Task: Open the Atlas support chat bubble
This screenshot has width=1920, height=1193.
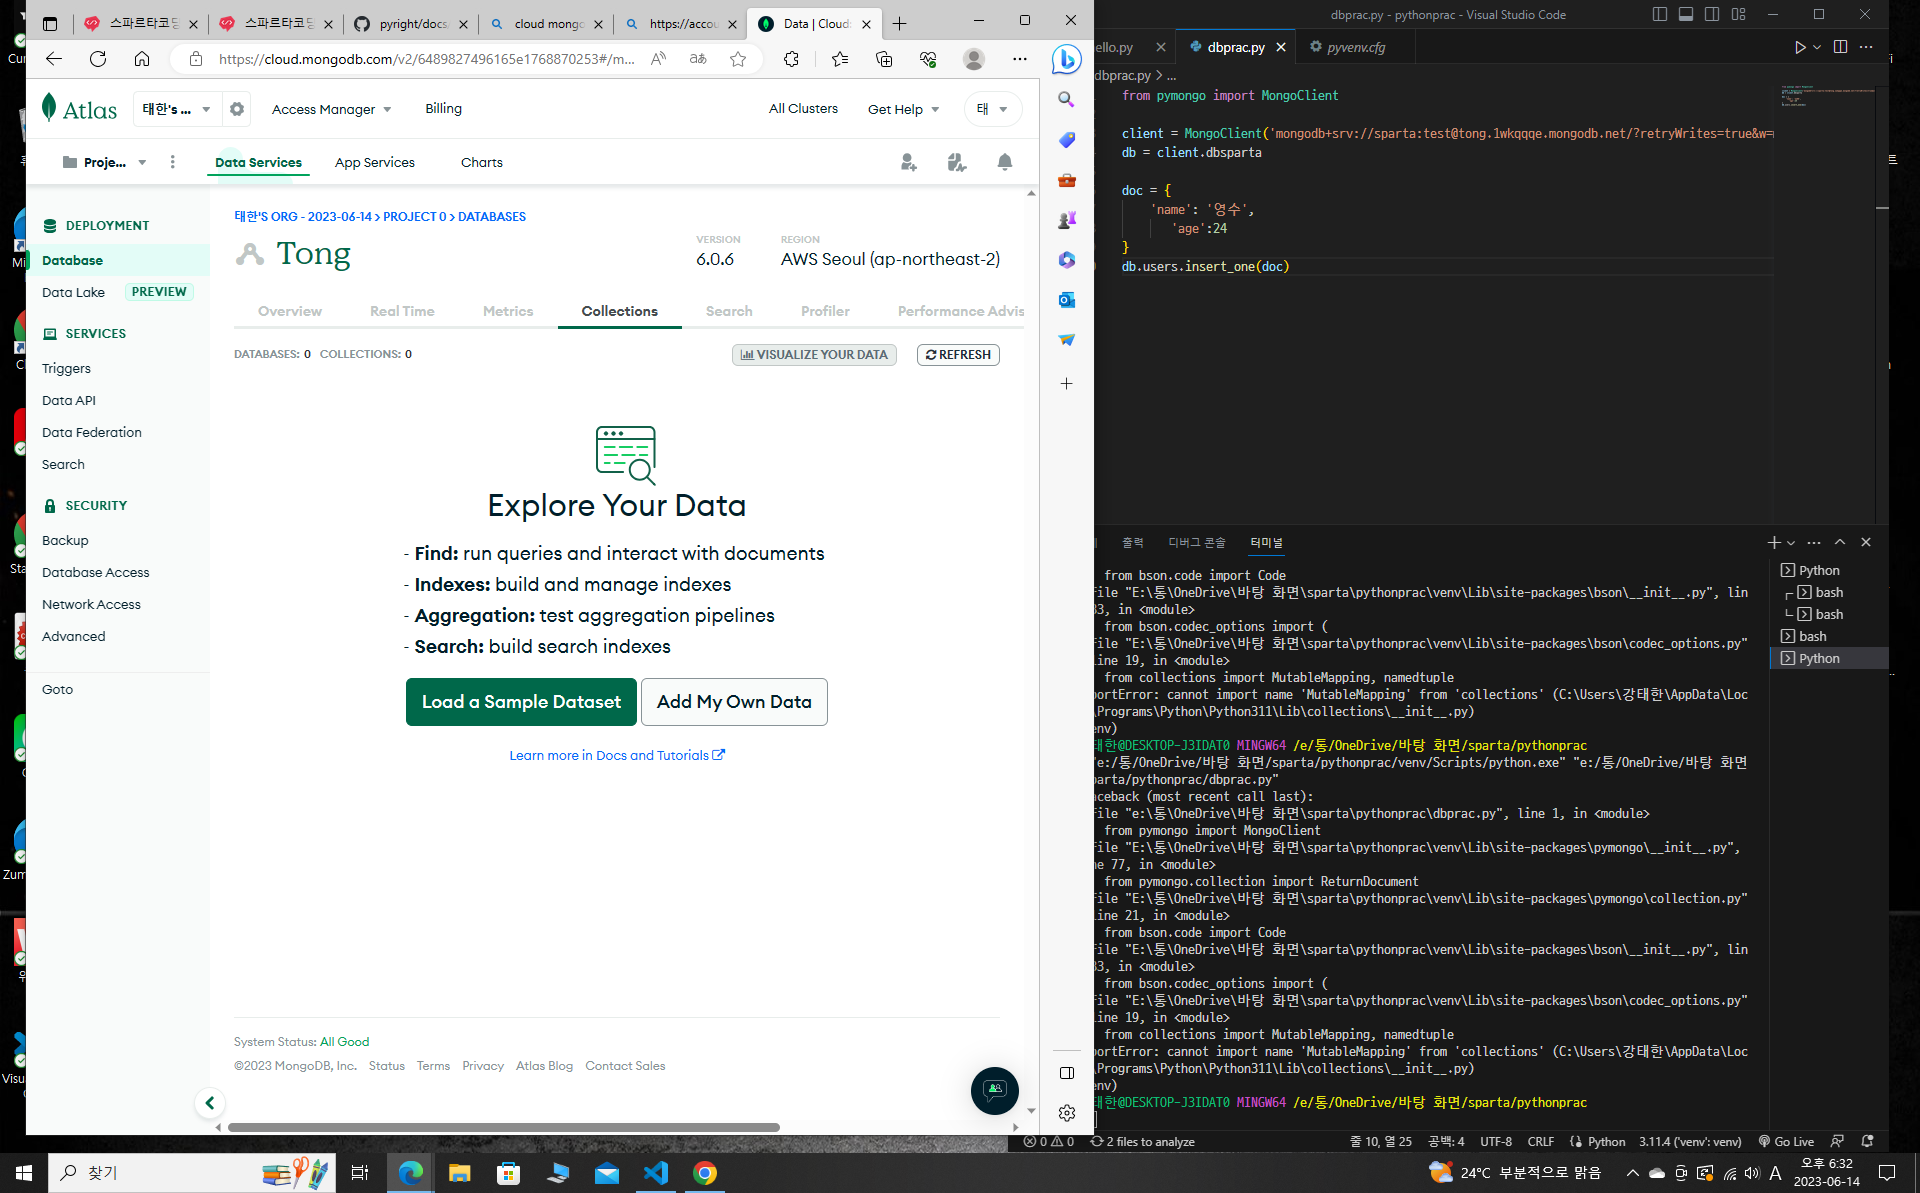Action: (x=994, y=1090)
